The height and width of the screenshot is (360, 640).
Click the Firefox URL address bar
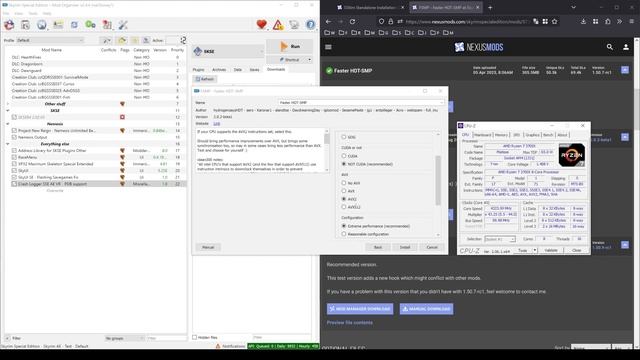coord(467,22)
